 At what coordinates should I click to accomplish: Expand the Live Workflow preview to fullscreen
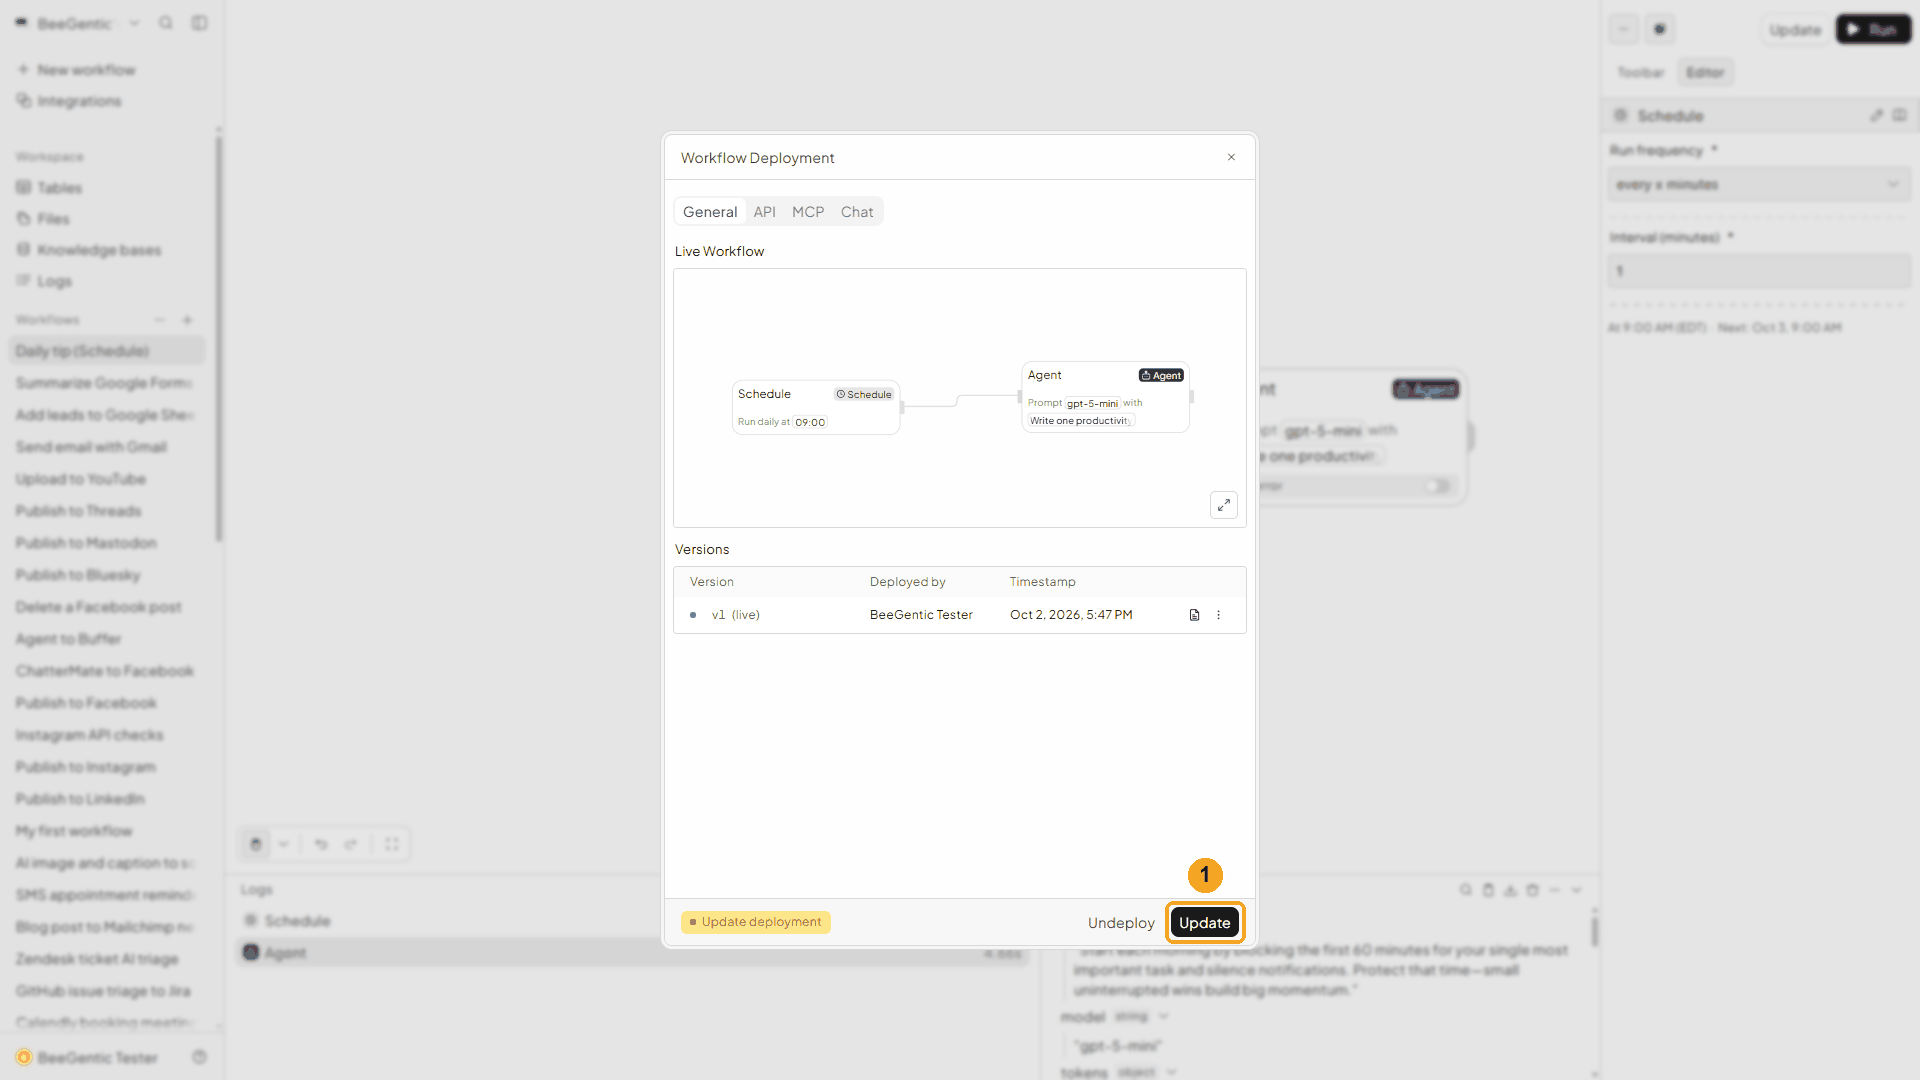pos(1224,505)
